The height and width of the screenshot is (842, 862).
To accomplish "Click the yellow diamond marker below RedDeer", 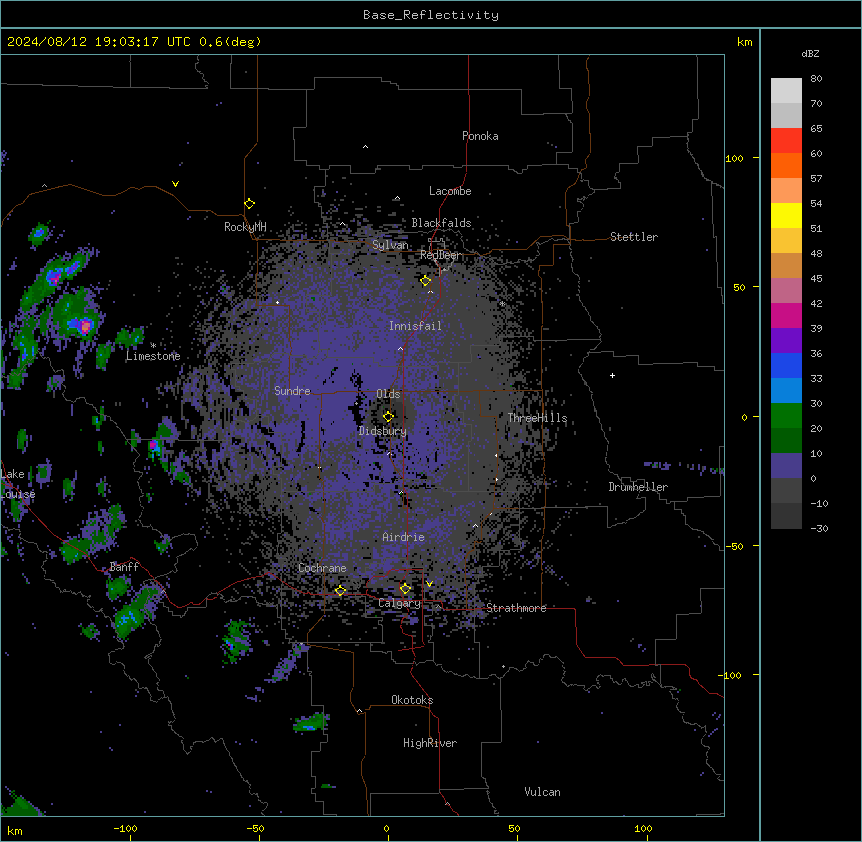I will (x=425, y=281).
